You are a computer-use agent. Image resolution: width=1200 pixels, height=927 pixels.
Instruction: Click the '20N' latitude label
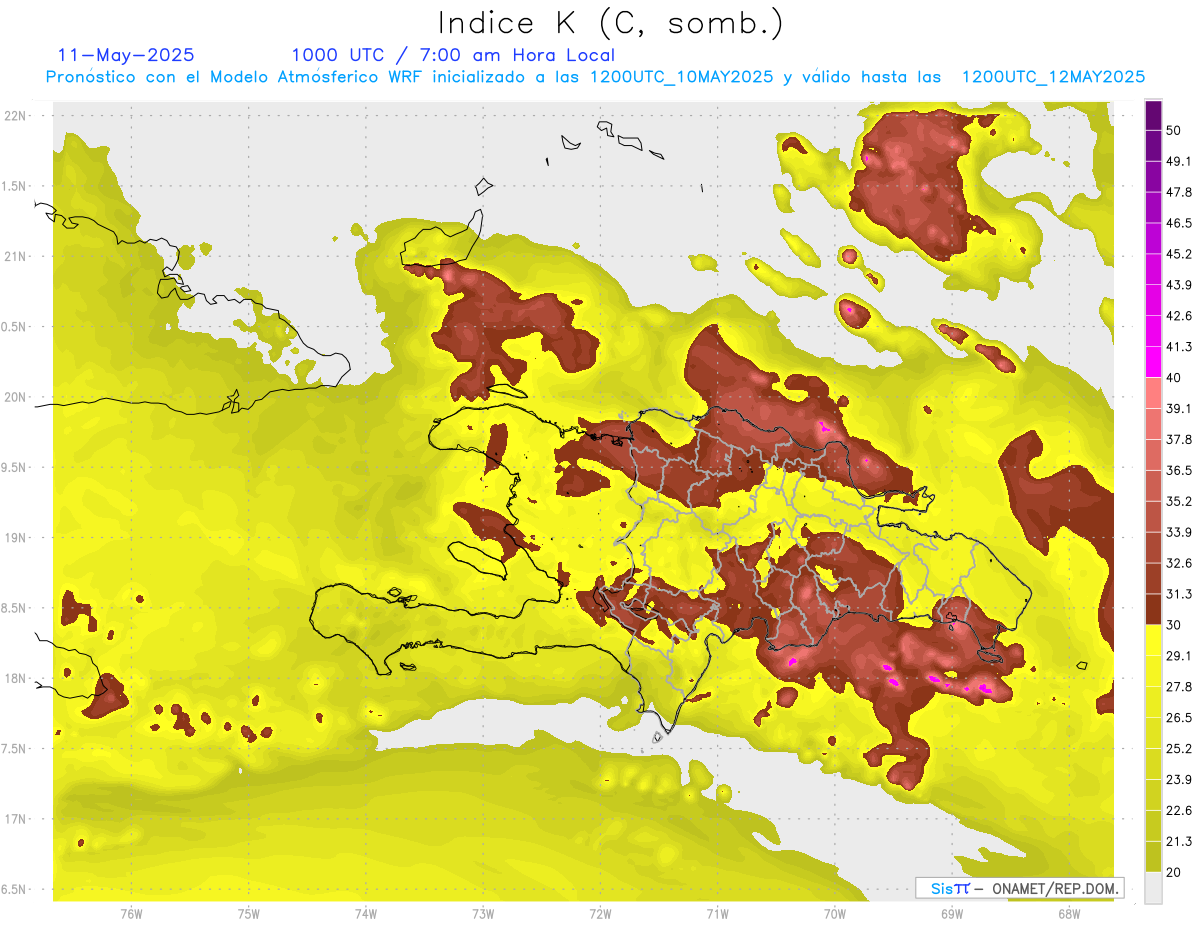[x=15, y=398]
